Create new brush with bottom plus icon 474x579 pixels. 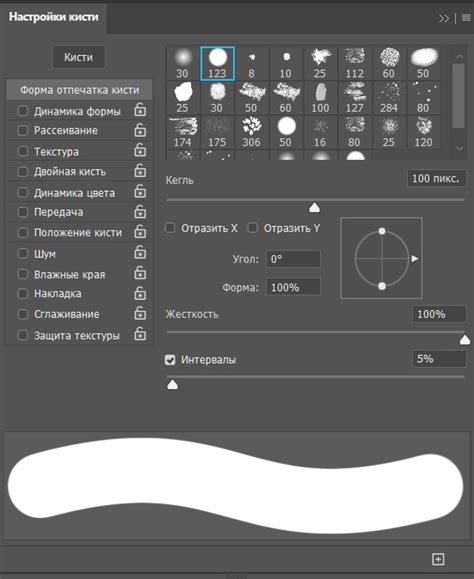[438, 559]
